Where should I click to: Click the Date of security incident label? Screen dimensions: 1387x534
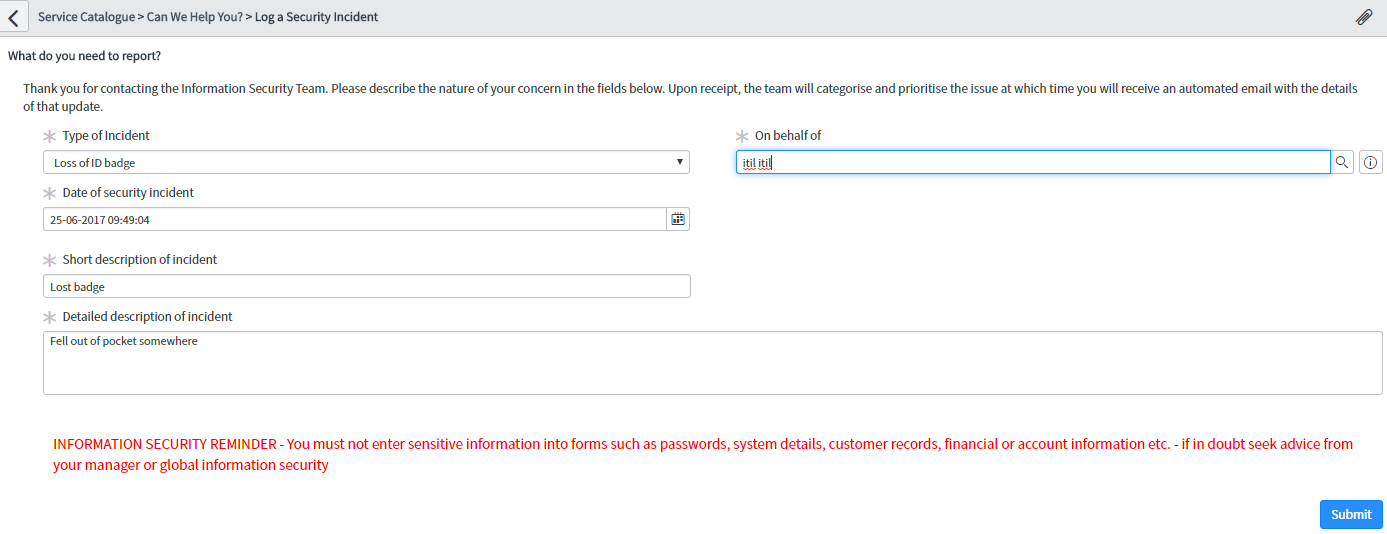(x=128, y=193)
